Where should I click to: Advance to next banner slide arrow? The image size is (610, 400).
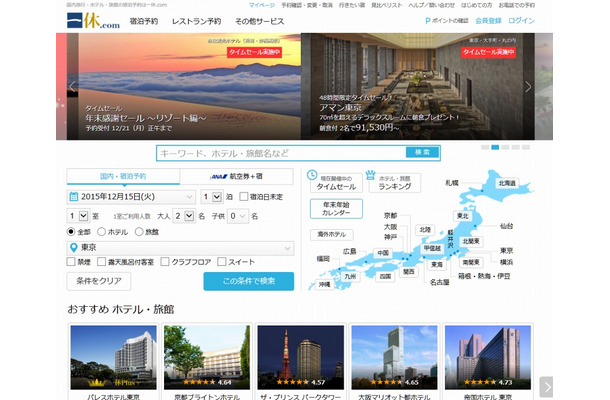[528, 86]
